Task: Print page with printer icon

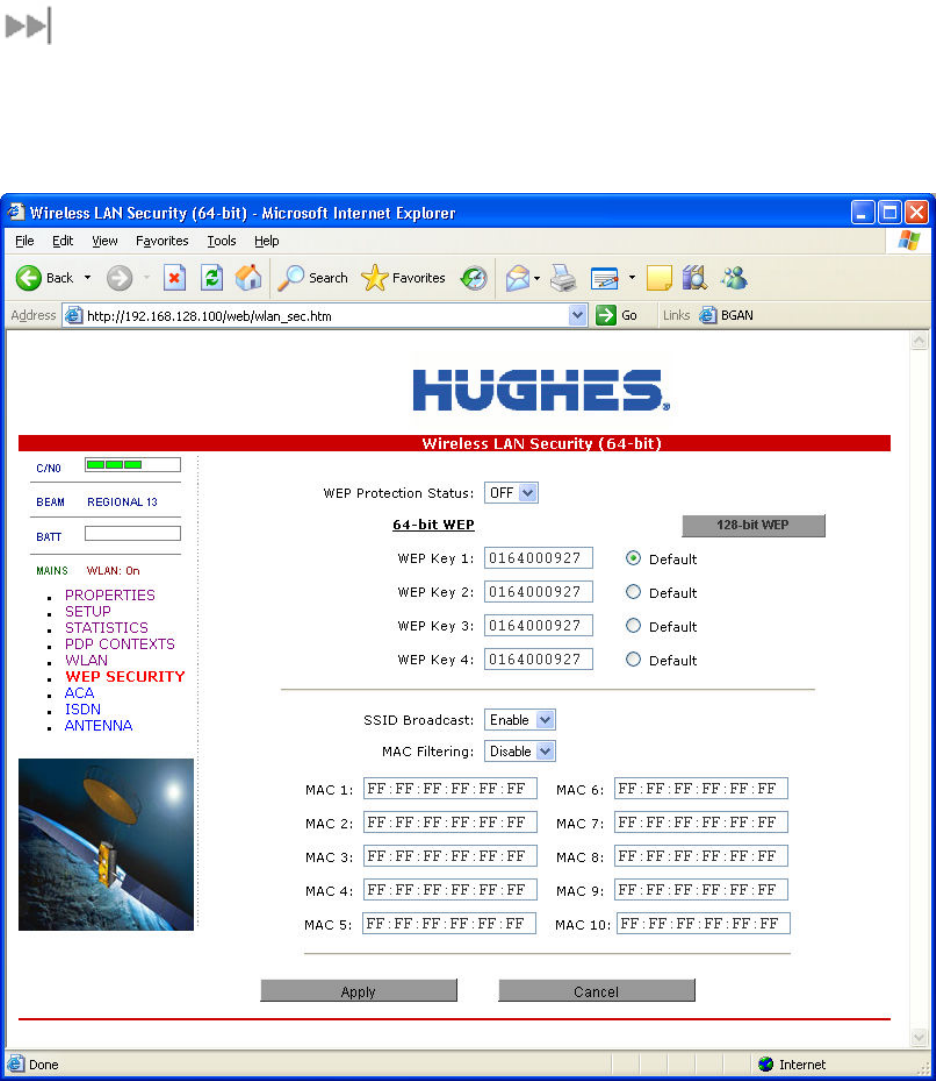Action: coord(563,278)
